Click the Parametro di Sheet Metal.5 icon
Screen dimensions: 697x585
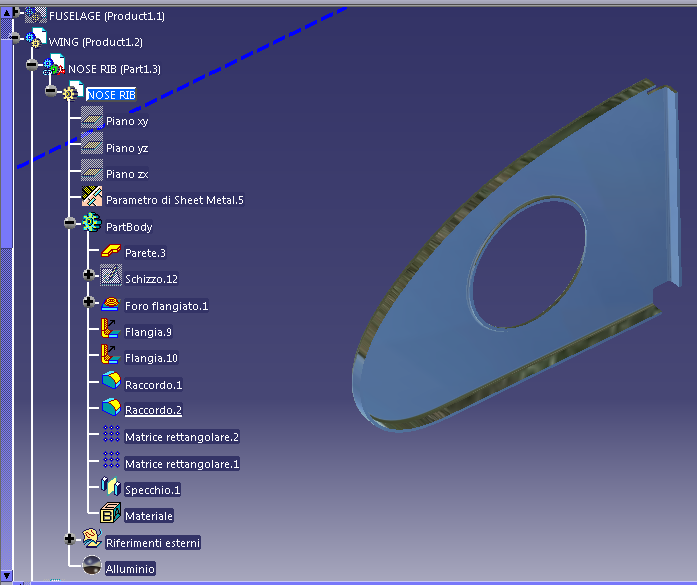coord(92,196)
